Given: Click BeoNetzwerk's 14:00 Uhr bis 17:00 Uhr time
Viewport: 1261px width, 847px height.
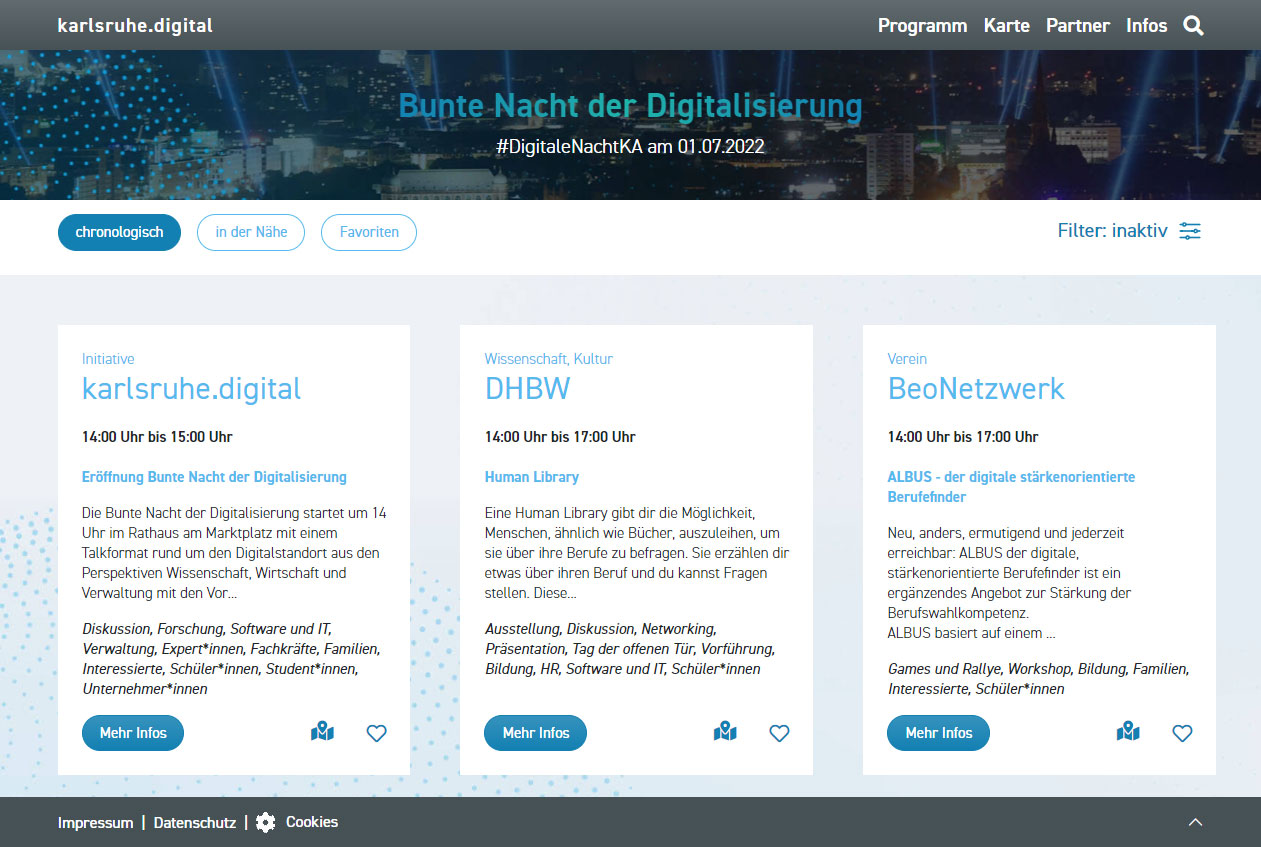Looking at the screenshot, I should 963,437.
